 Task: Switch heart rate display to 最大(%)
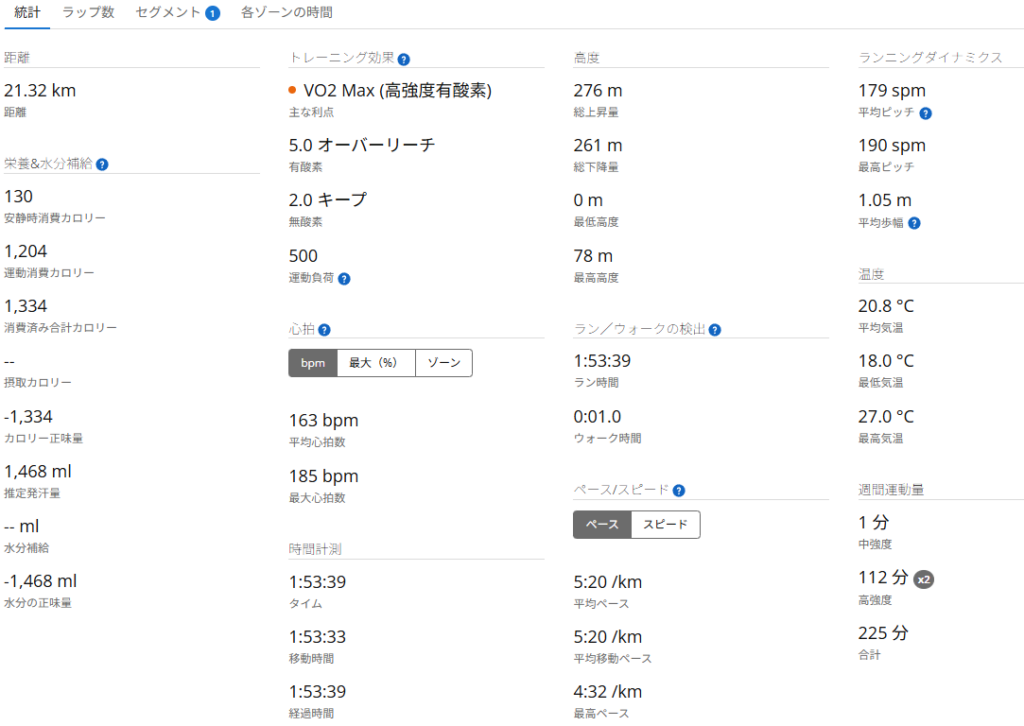(376, 363)
